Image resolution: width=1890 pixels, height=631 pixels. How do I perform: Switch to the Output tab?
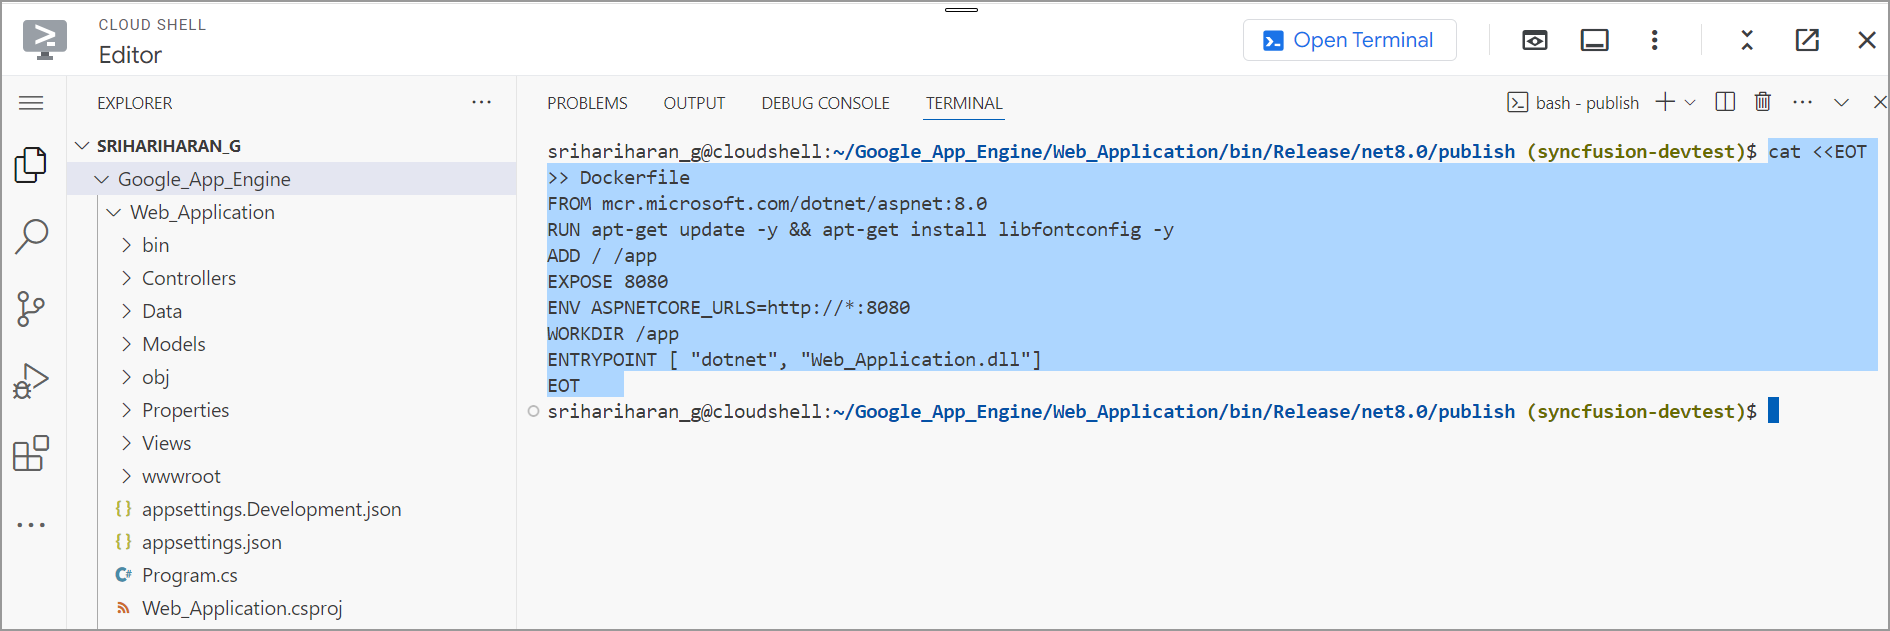pos(694,103)
